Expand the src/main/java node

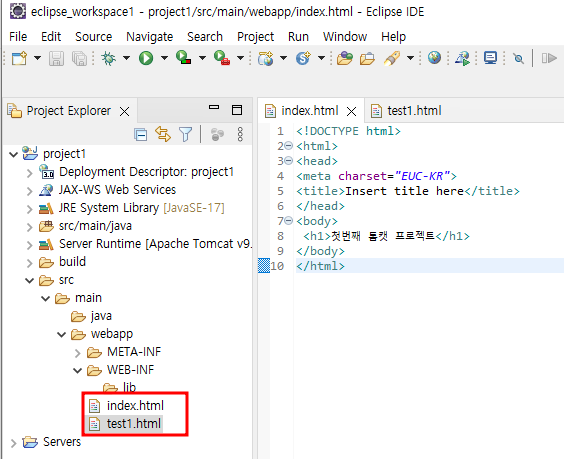coord(29,227)
